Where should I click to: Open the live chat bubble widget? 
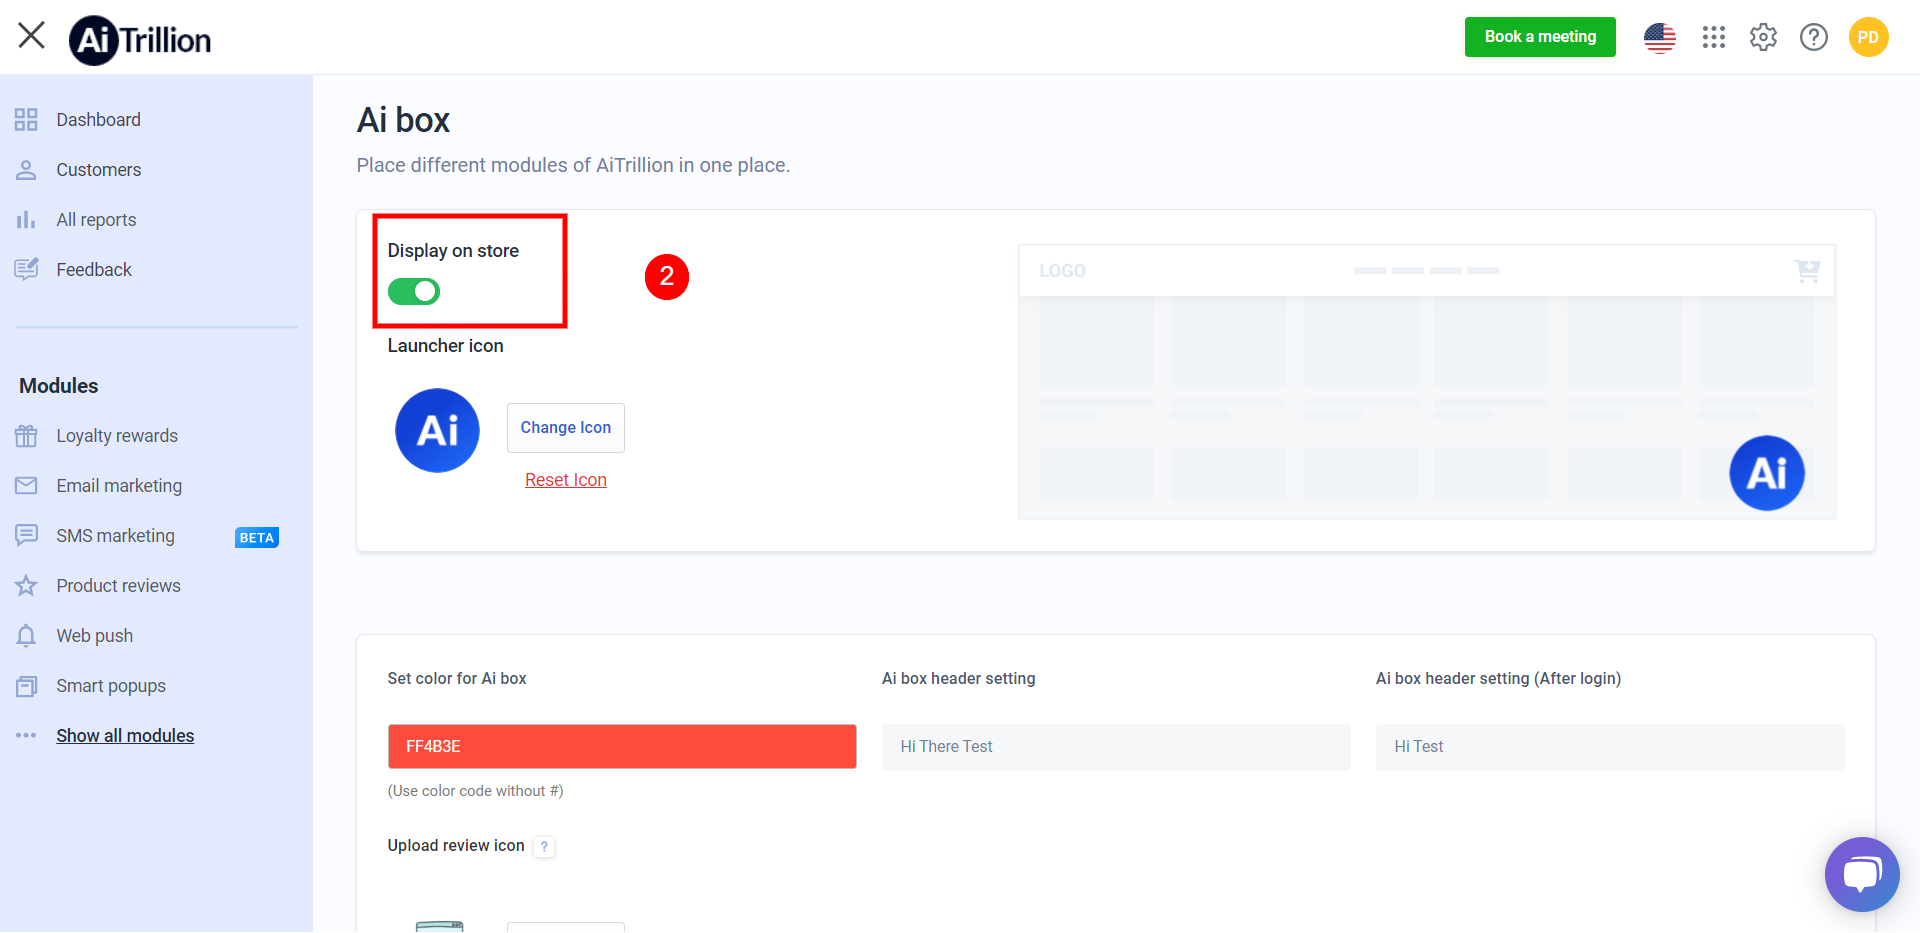click(1862, 874)
